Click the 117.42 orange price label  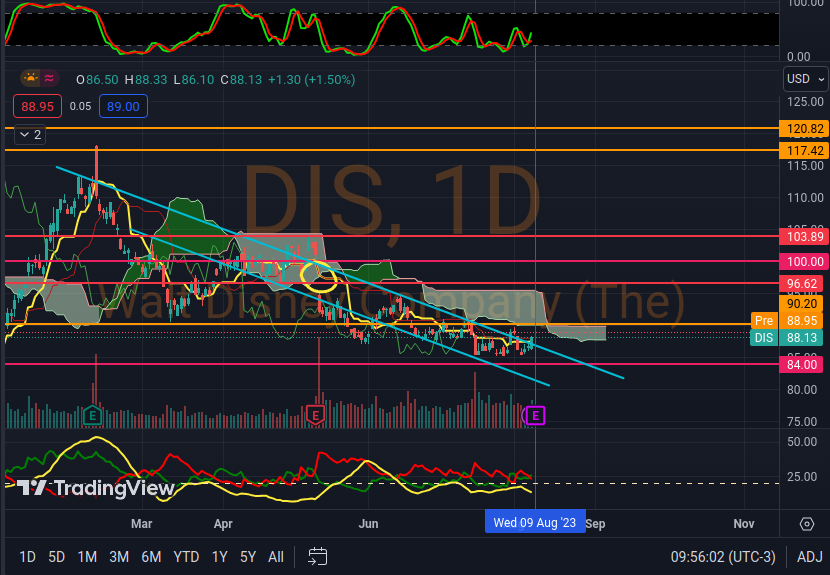(805, 151)
